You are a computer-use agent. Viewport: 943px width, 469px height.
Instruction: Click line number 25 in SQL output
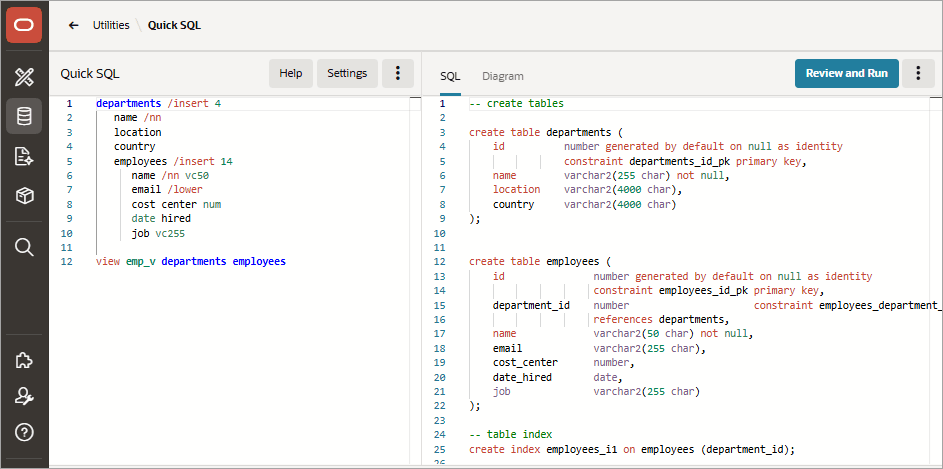[439, 449]
